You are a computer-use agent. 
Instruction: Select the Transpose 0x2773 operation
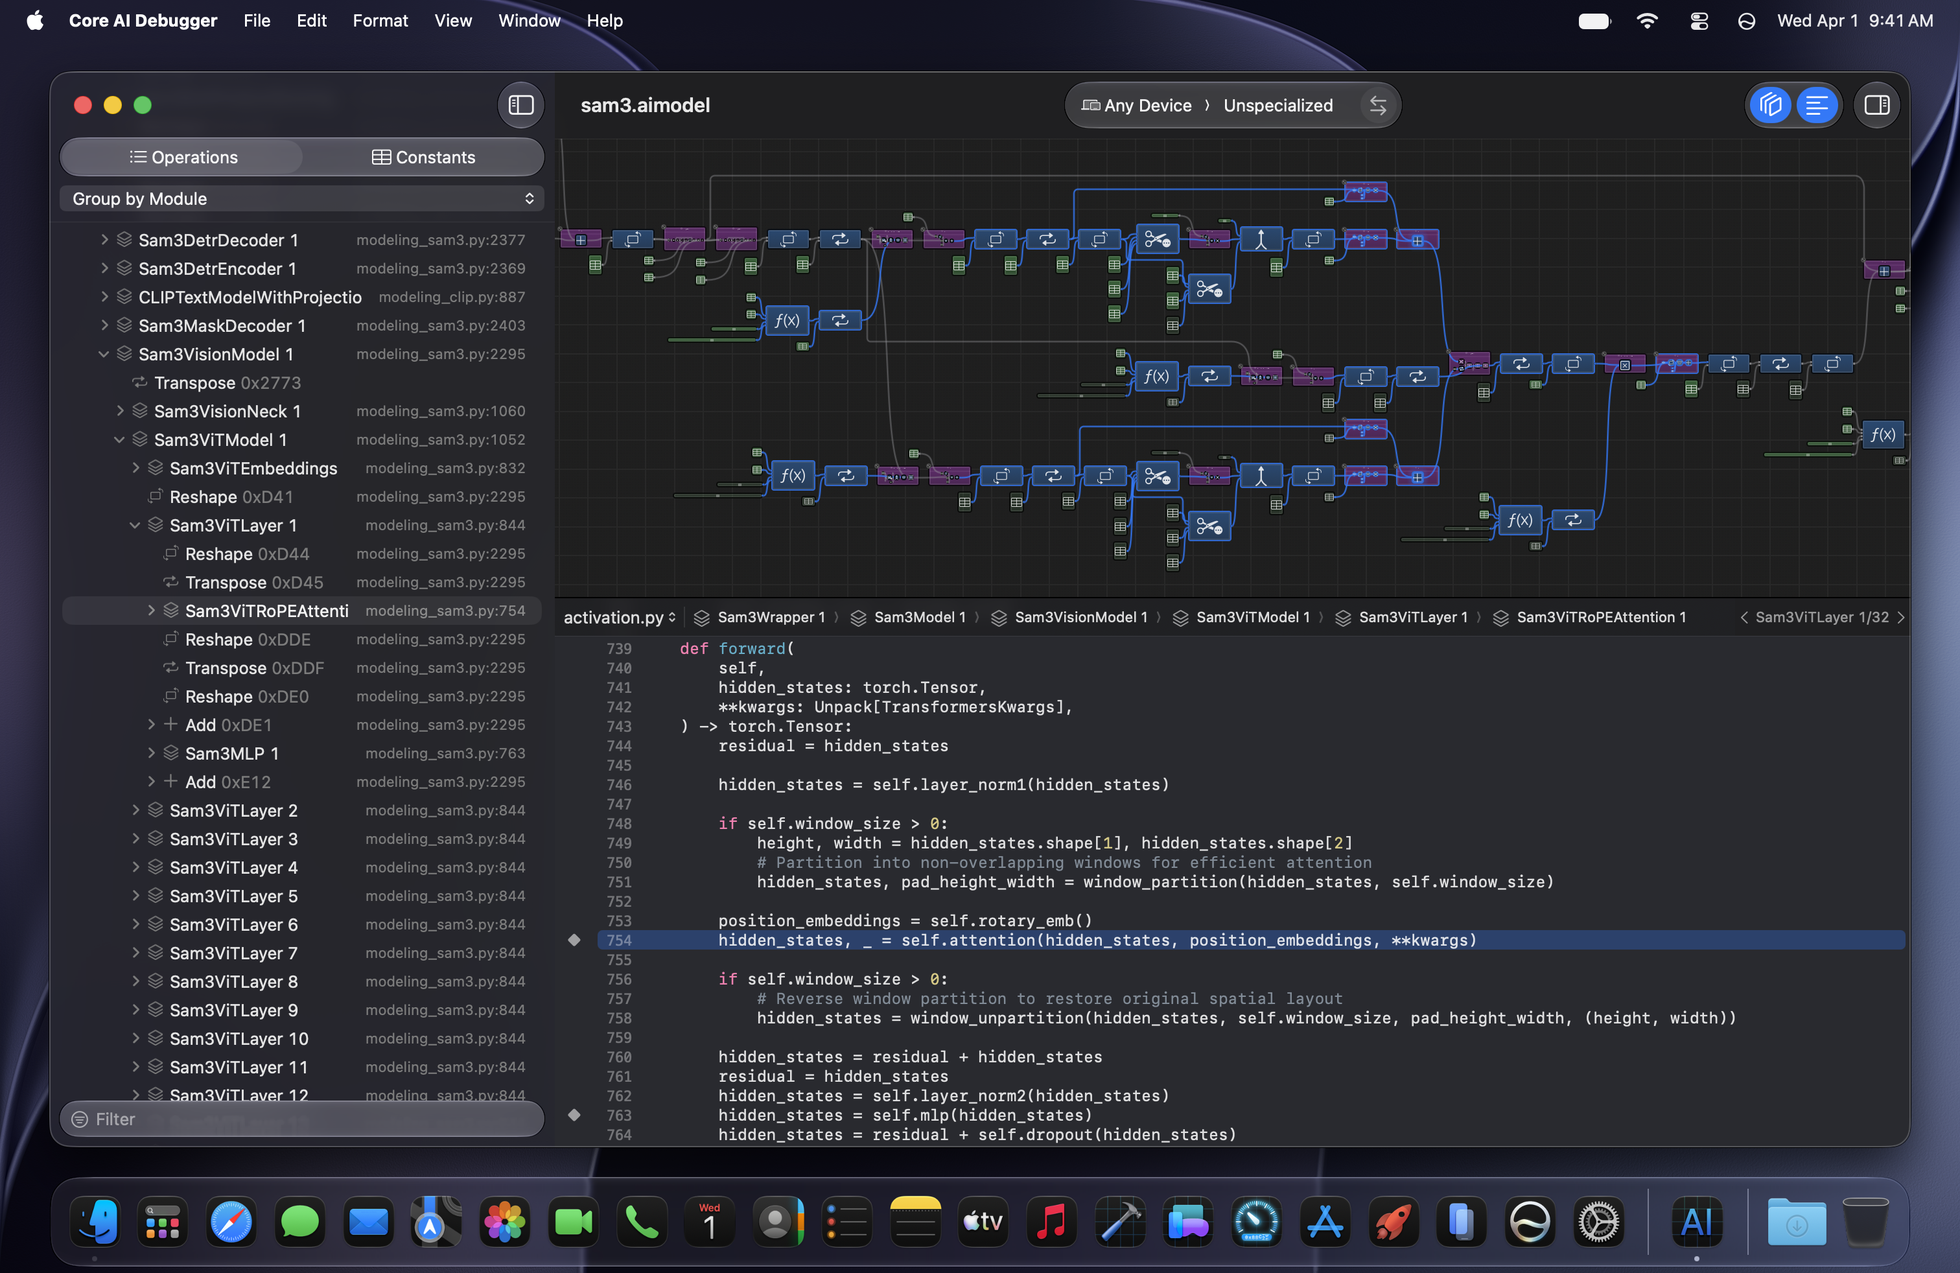(x=227, y=383)
